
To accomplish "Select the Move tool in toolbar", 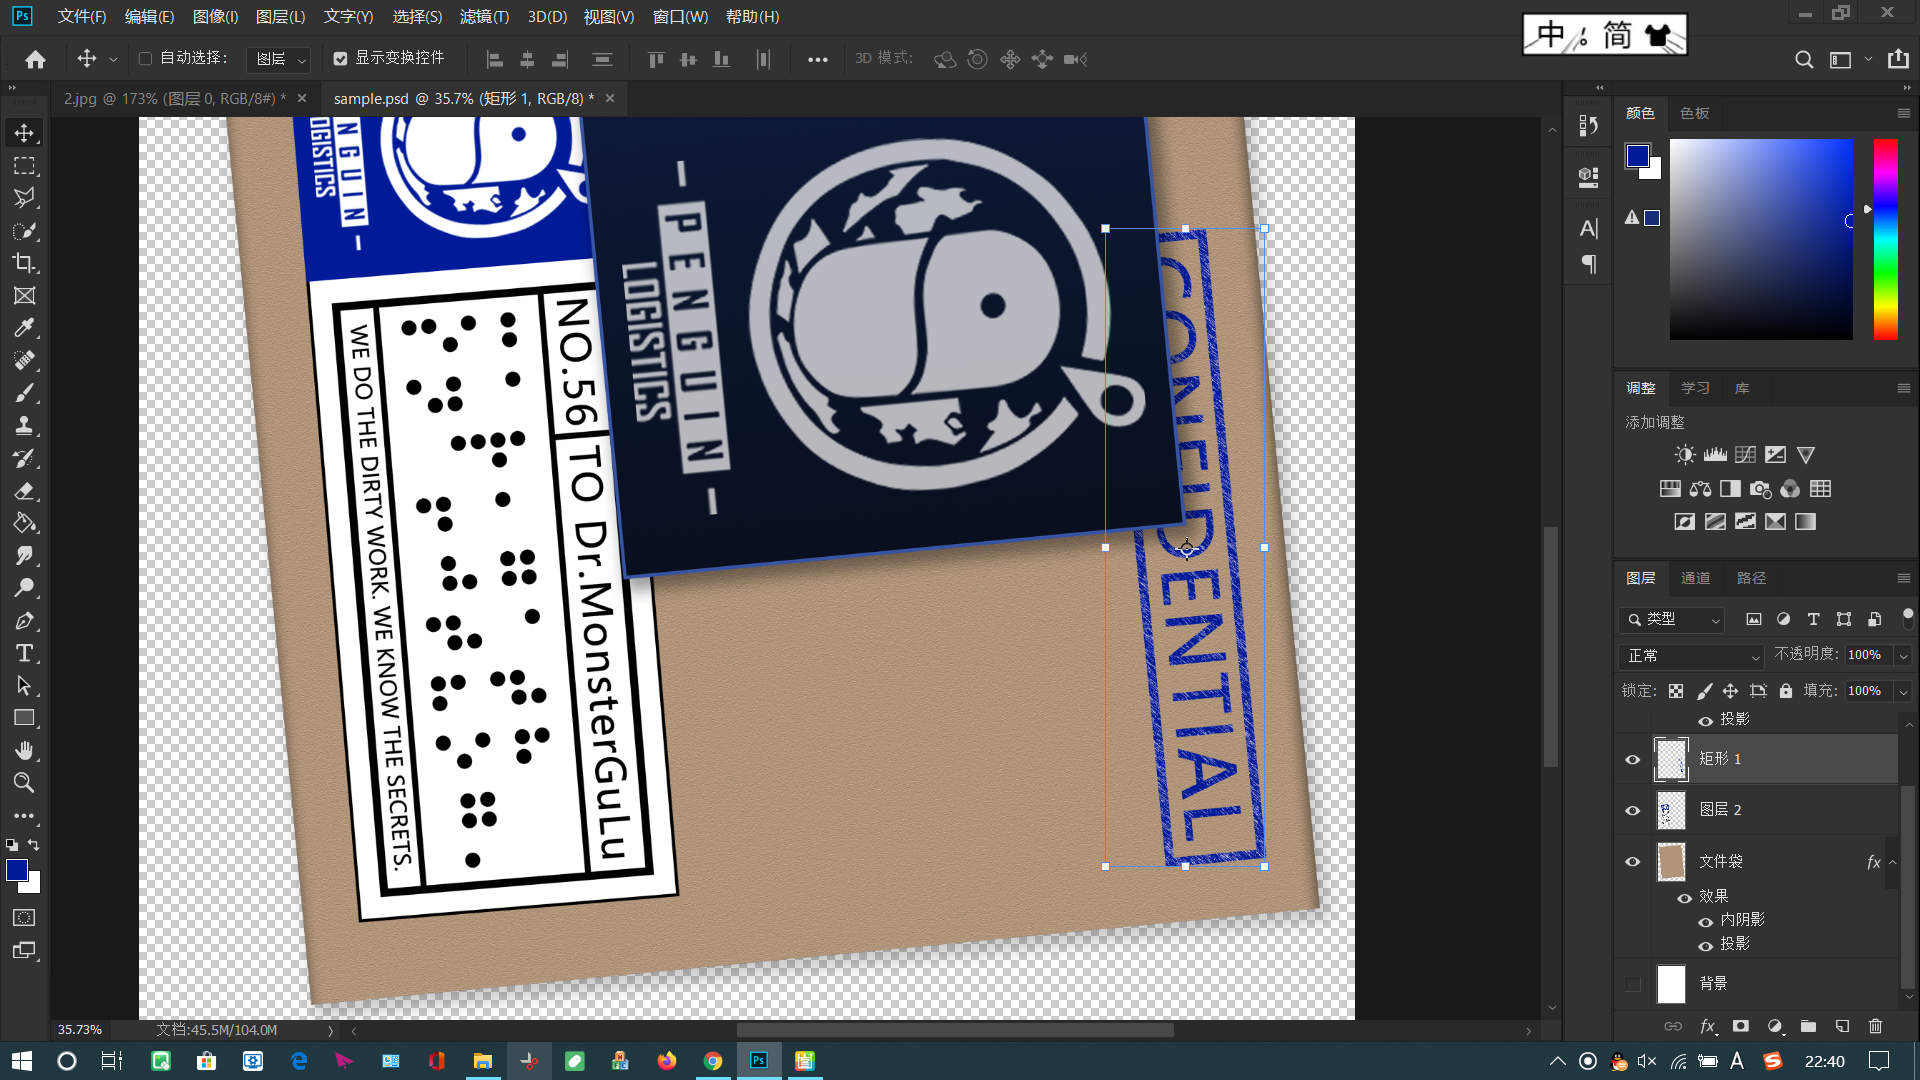I will pos(24,133).
